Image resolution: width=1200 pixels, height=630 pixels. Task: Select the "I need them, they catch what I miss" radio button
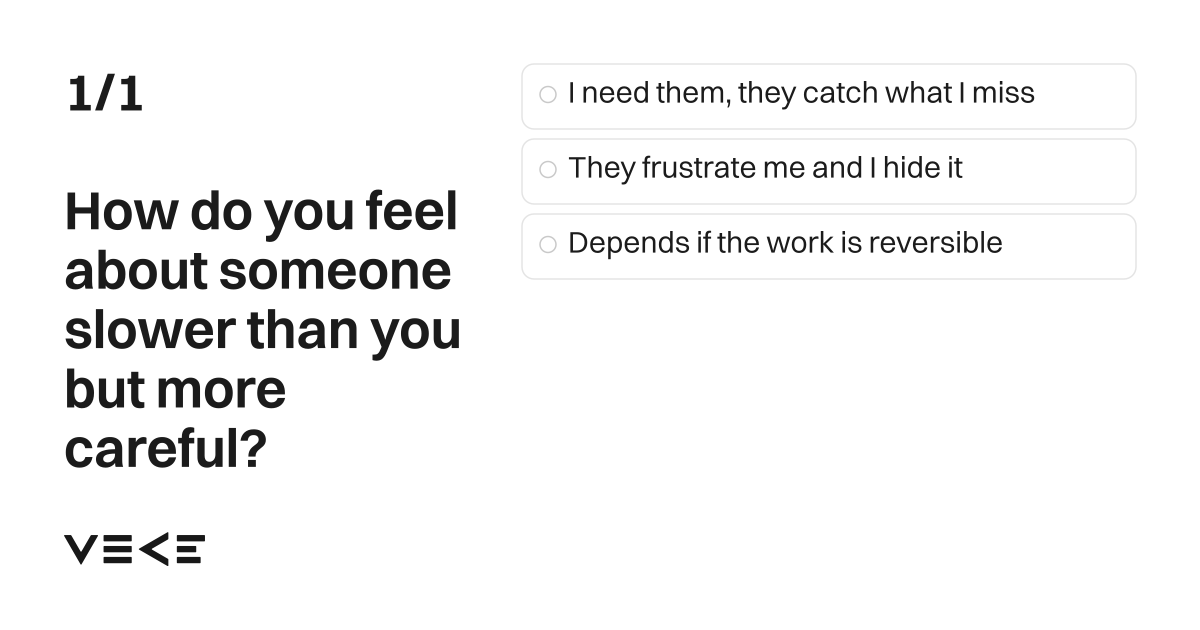point(547,95)
